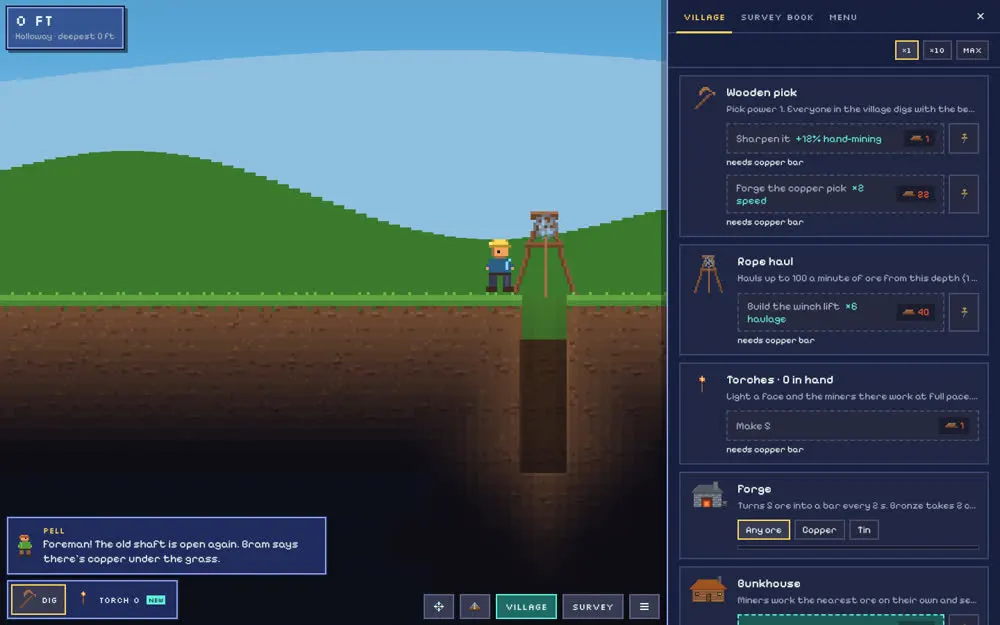The image size is (1000, 625).
Task: Click the depth indicator 0 FT box
Action: 65,28
